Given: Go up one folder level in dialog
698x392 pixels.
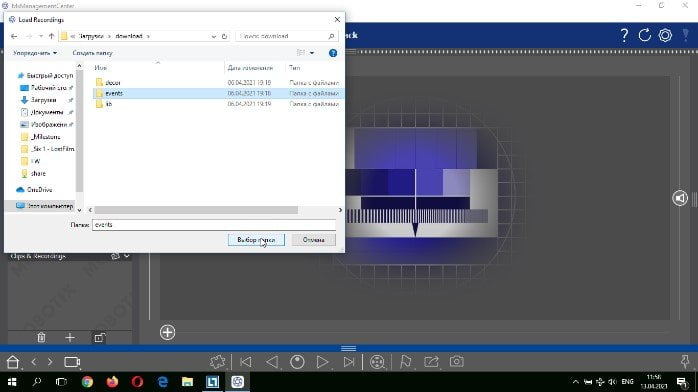Looking at the screenshot, I should 52,36.
